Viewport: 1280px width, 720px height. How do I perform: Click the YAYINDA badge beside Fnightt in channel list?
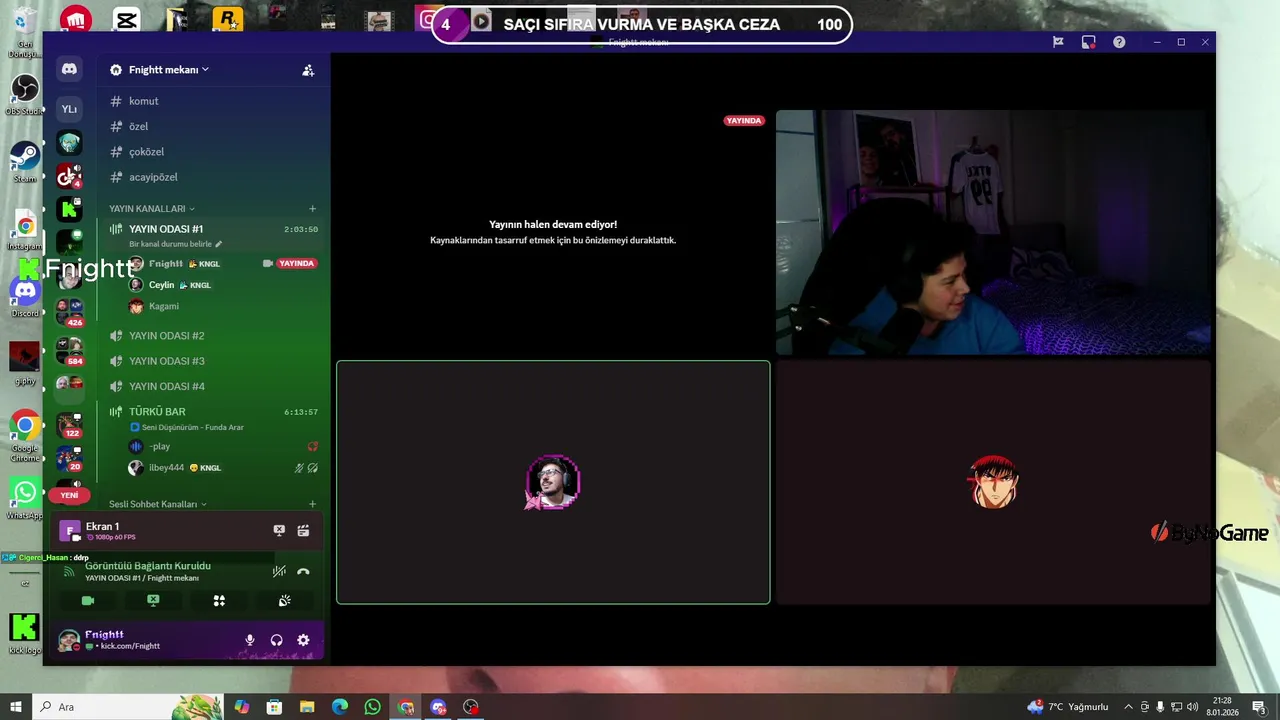296,264
